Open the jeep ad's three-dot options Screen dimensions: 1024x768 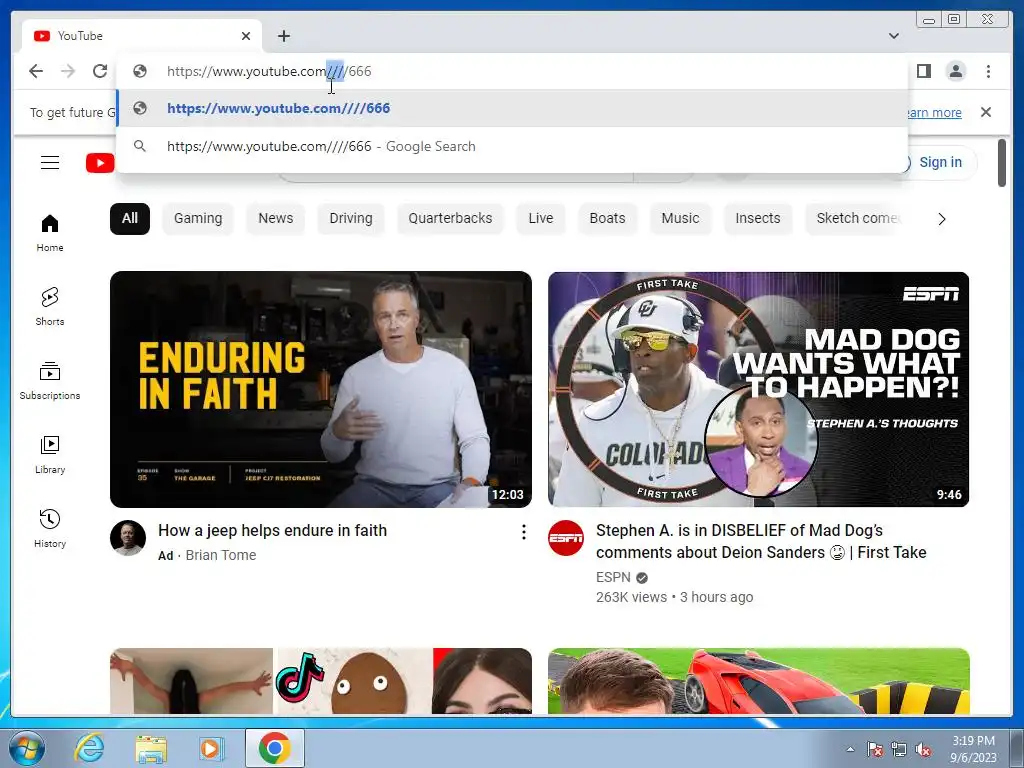pos(524,532)
